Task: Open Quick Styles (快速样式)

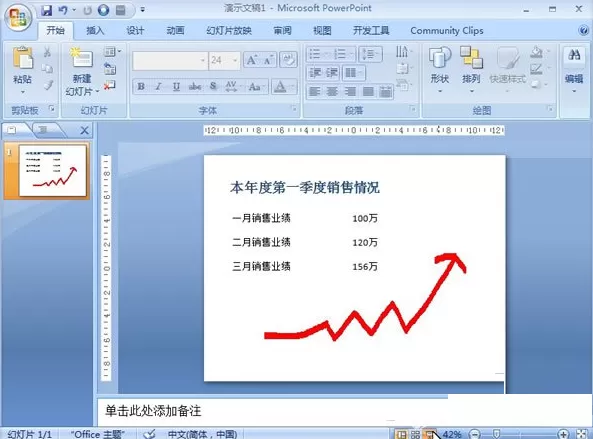Action: [x=508, y=68]
